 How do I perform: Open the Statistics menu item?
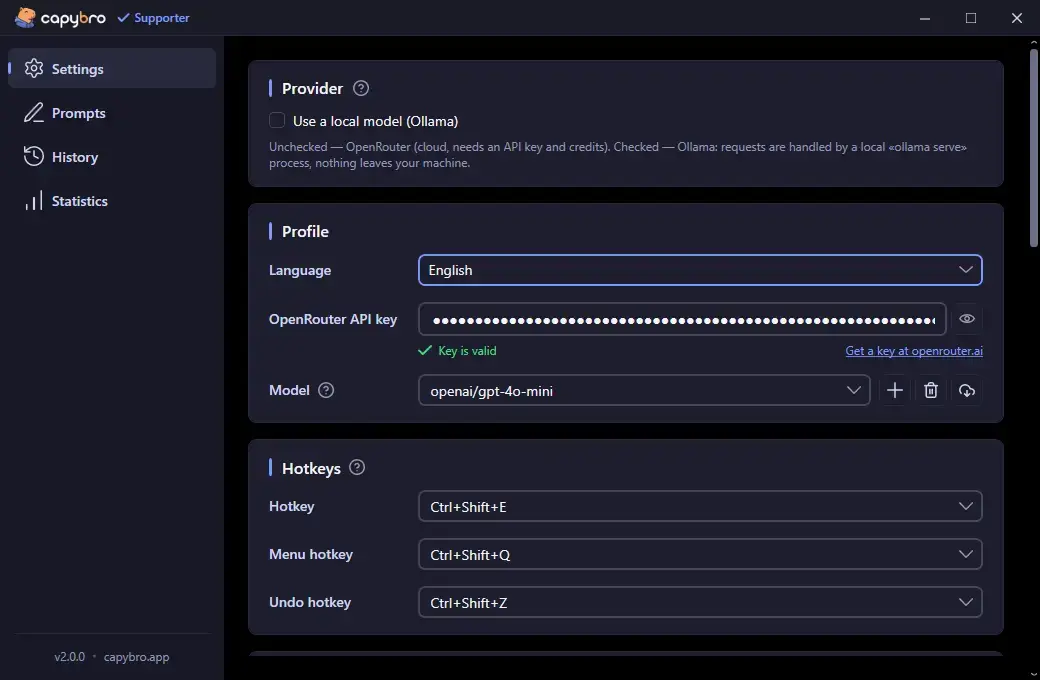click(111, 200)
